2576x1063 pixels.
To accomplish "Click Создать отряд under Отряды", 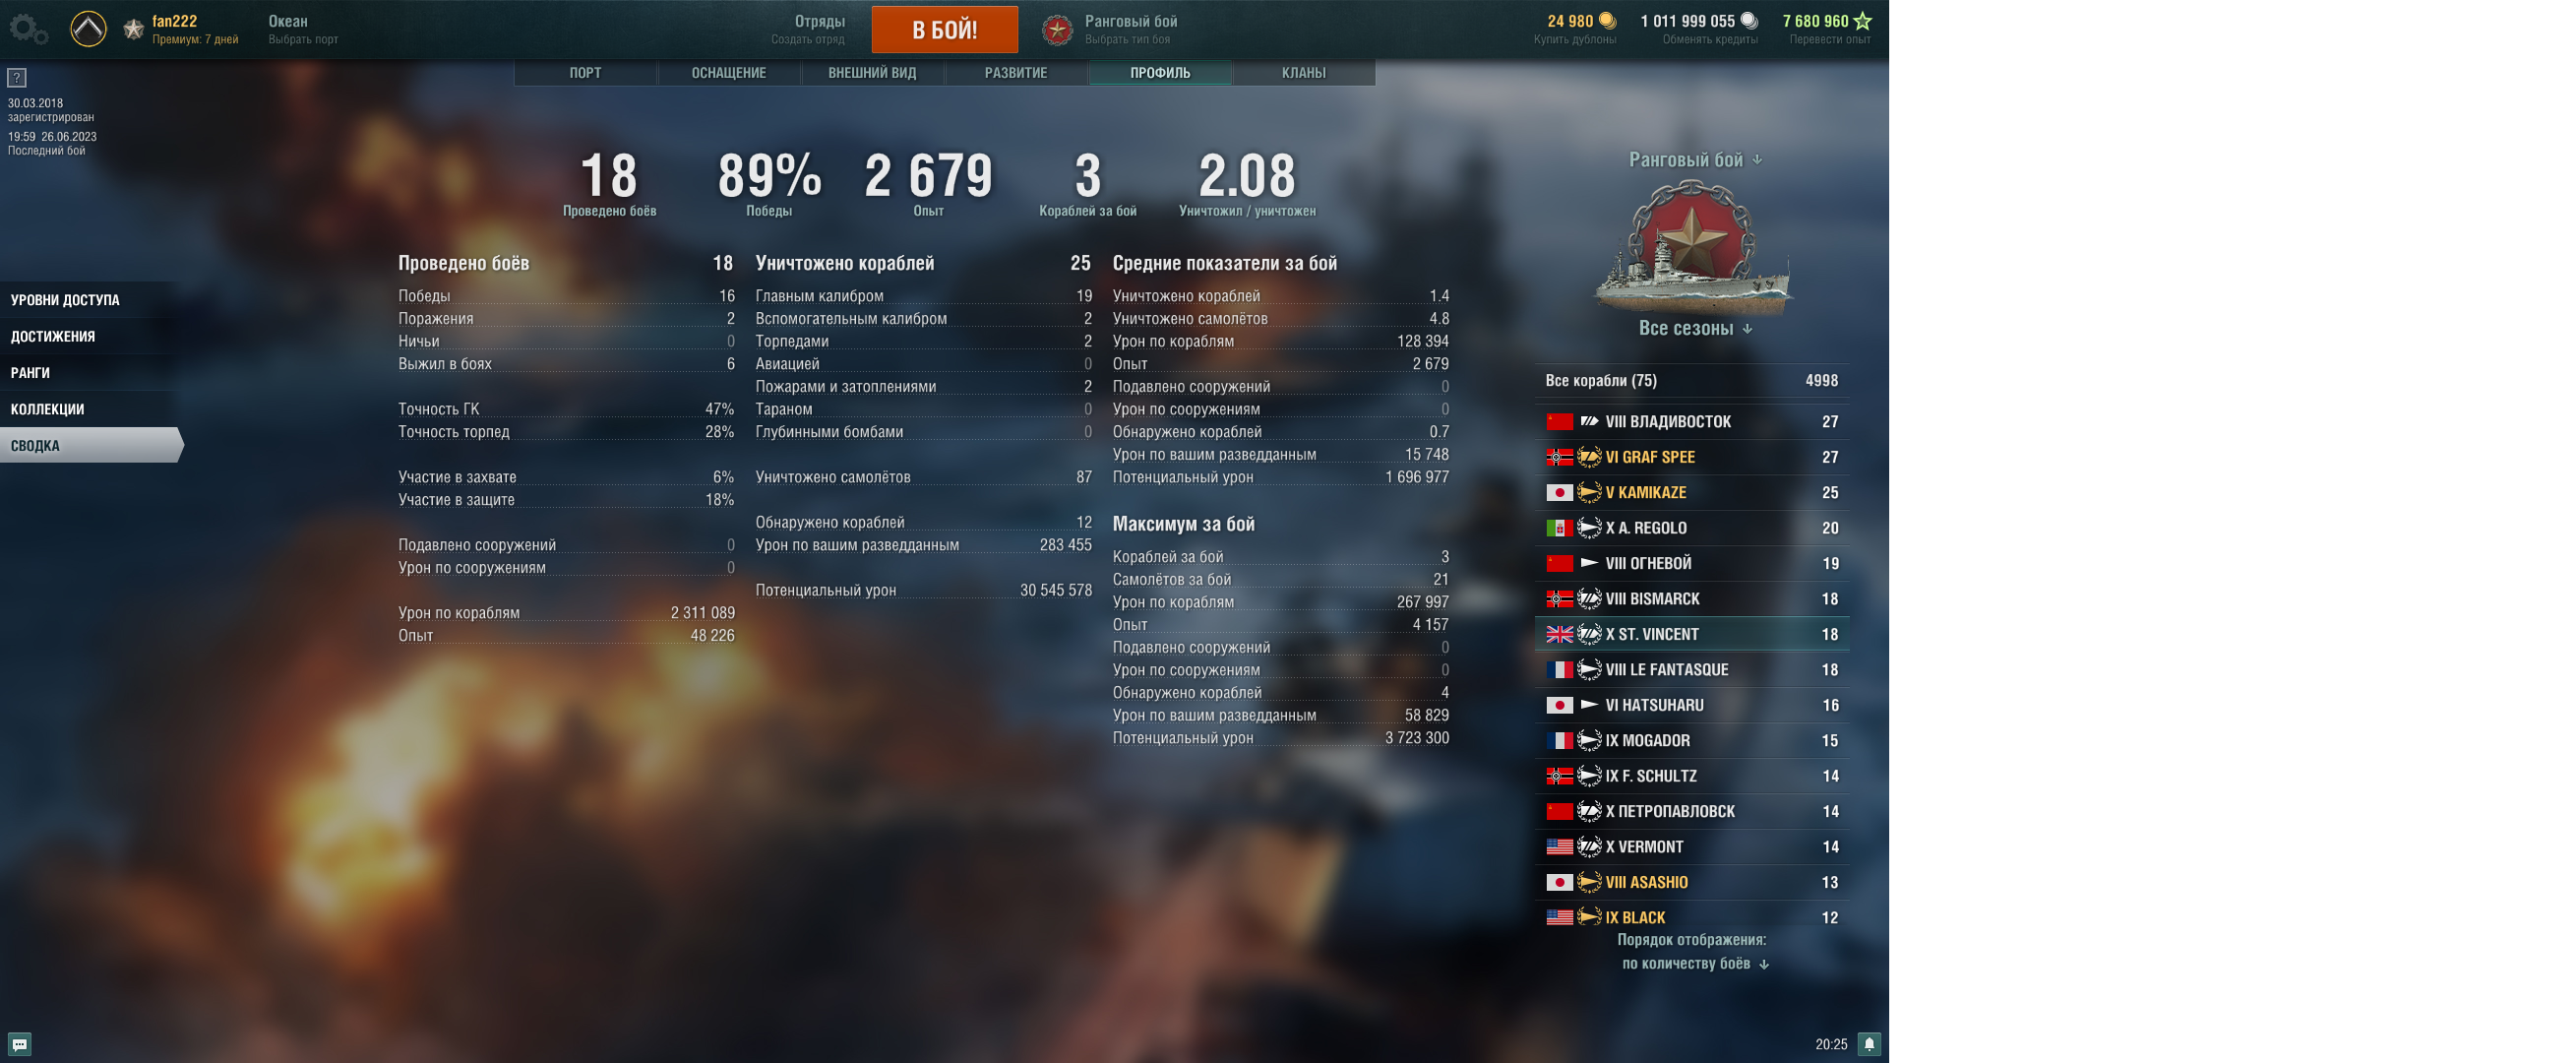I will click(x=807, y=40).
